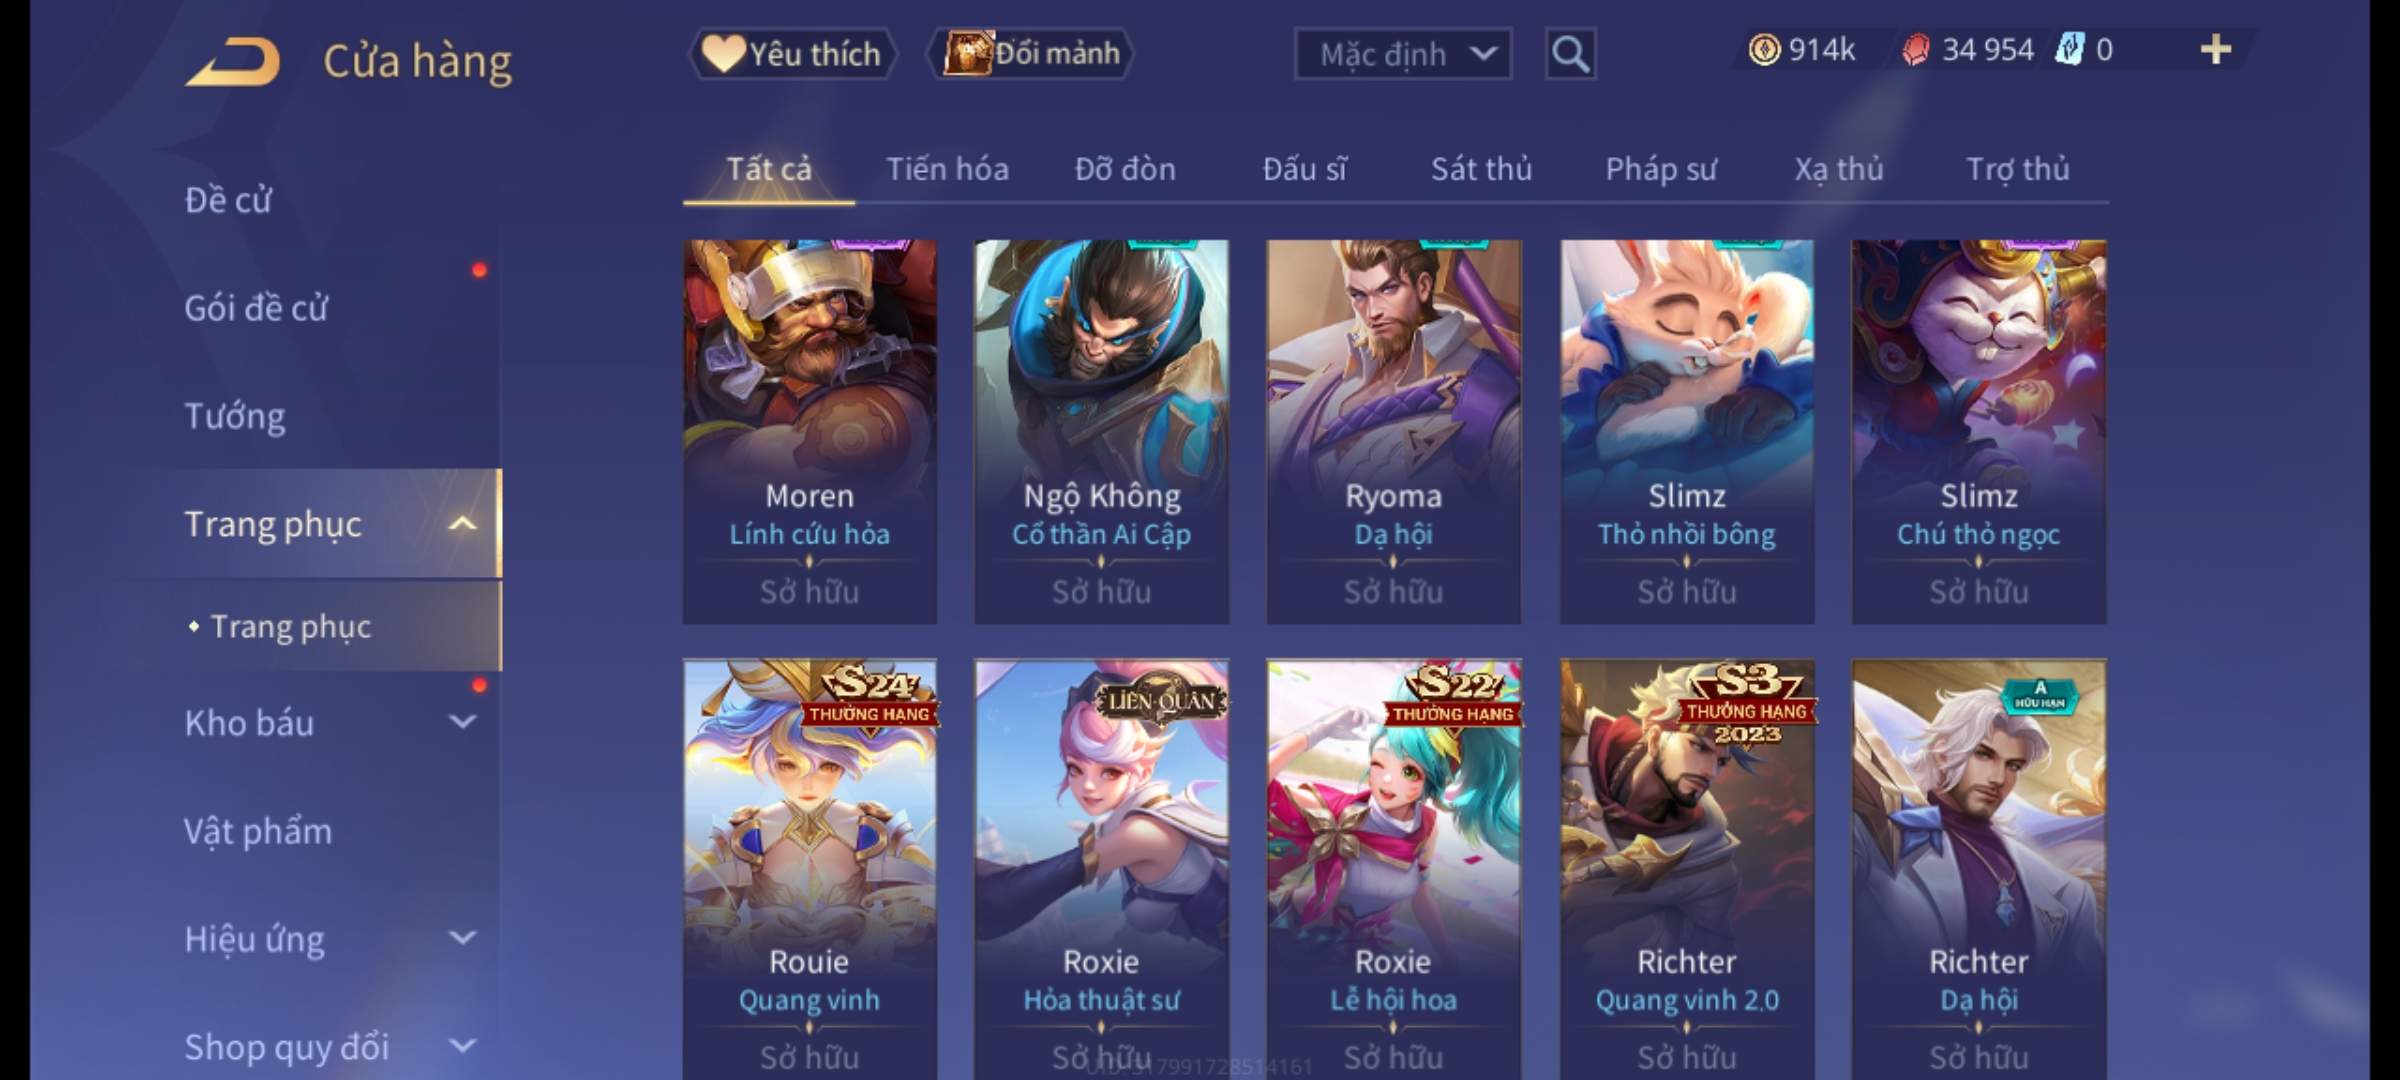Click the red ruby currency icon
2400x1080 pixels.
pyautogui.click(x=1916, y=50)
